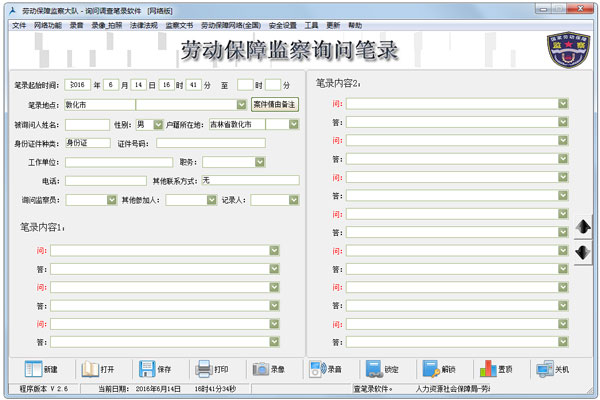Open the 安全设置 menu
This screenshot has height=400, width=600.
[x=283, y=25]
